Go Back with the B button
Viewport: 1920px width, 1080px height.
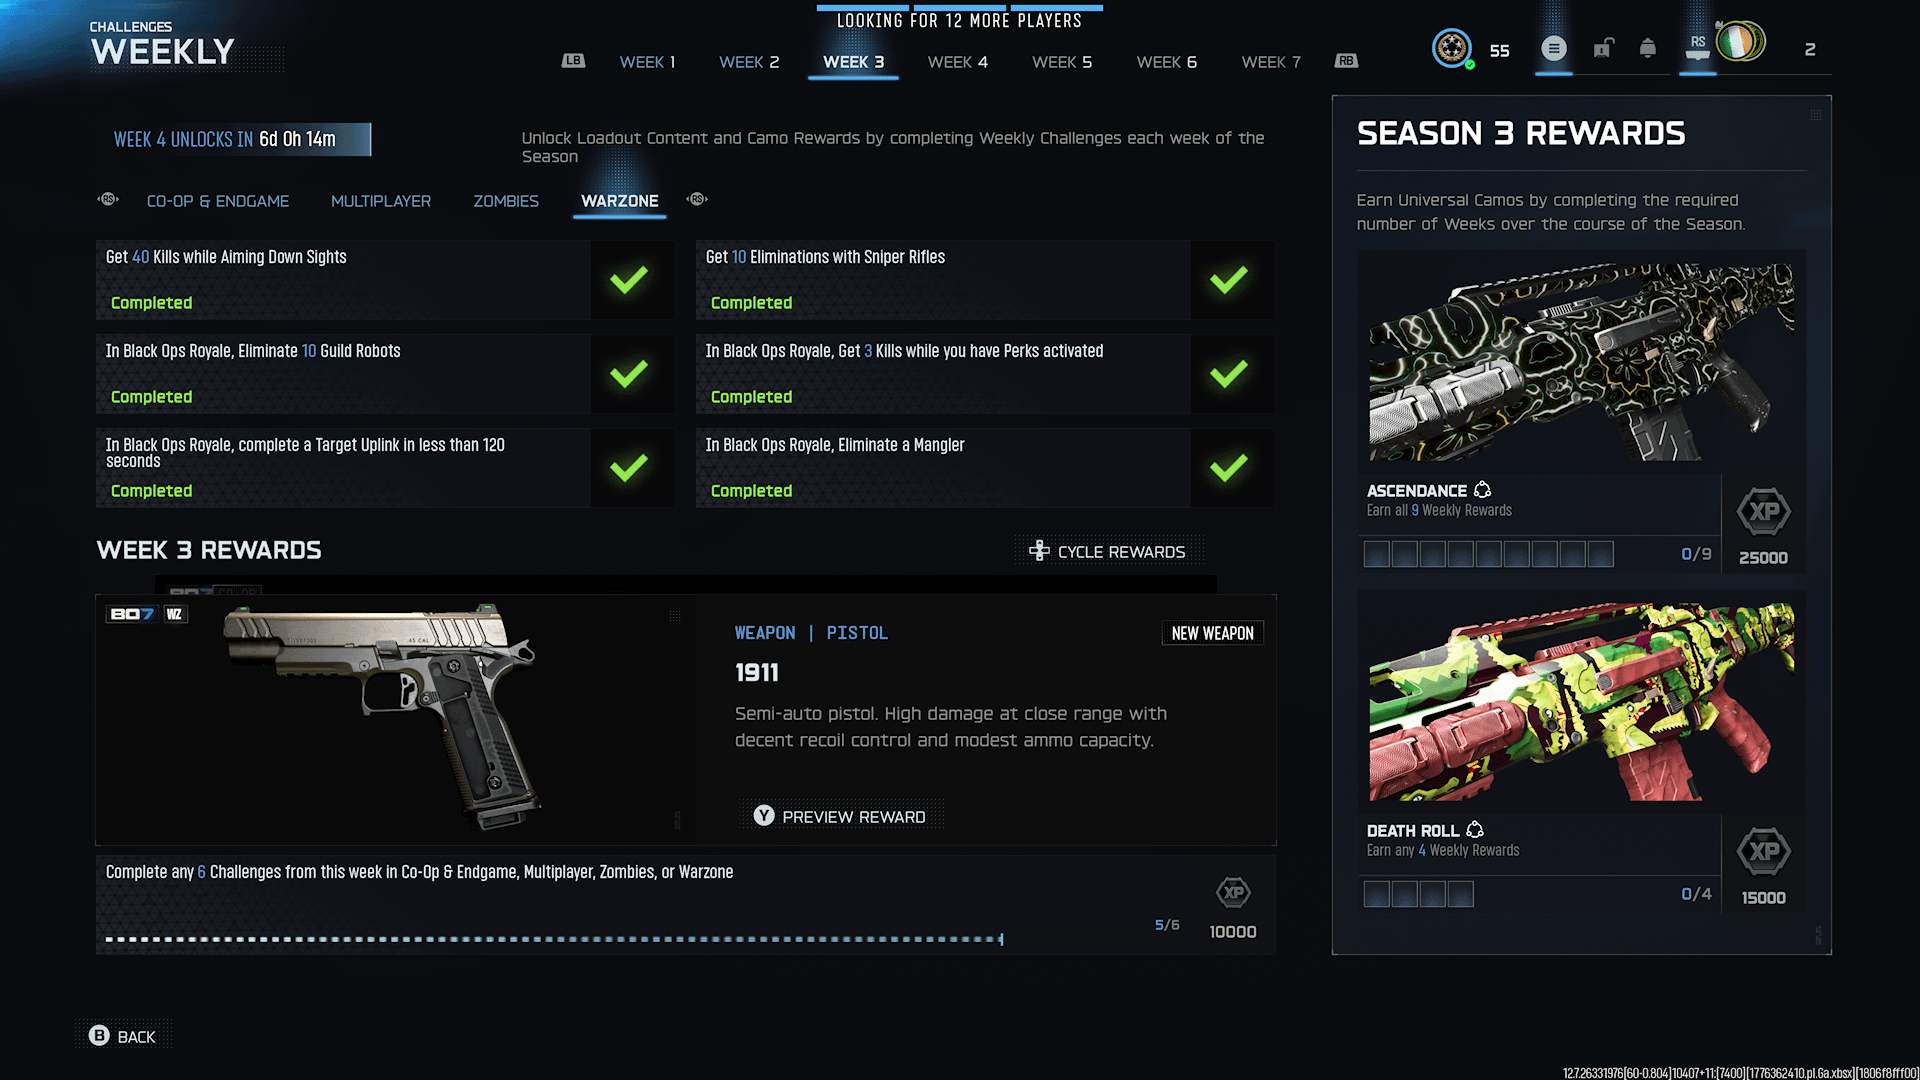(122, 1036)
